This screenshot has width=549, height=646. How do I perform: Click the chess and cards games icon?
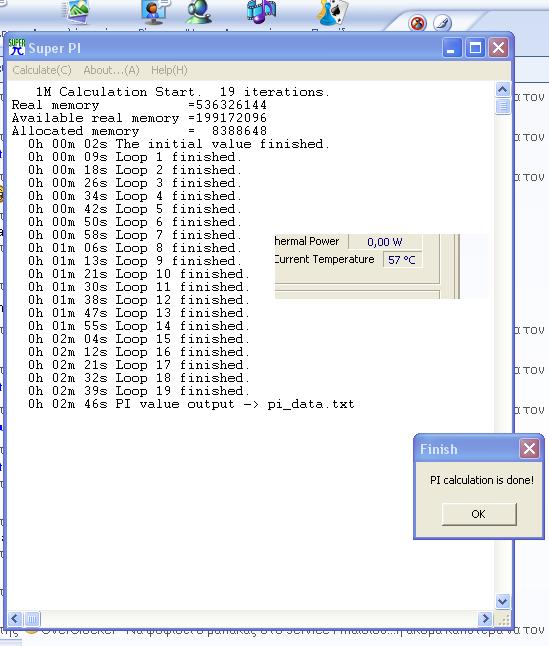click(332, 12)
